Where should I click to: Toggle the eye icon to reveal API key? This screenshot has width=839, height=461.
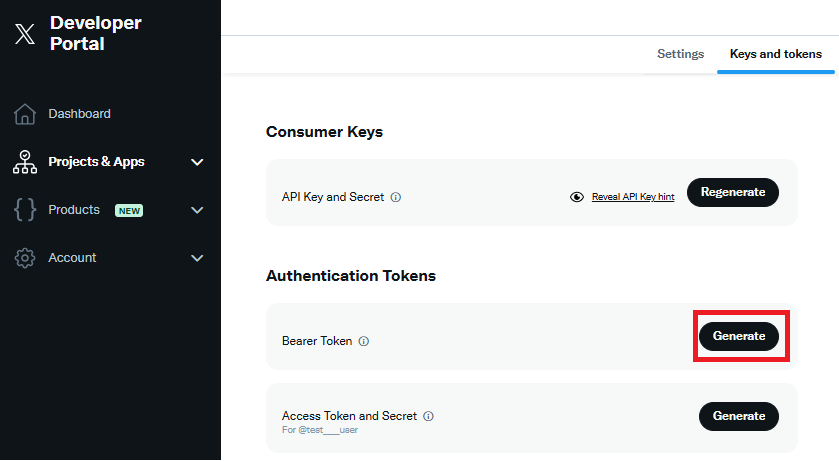pyautogui.click(x=577, y=197)
